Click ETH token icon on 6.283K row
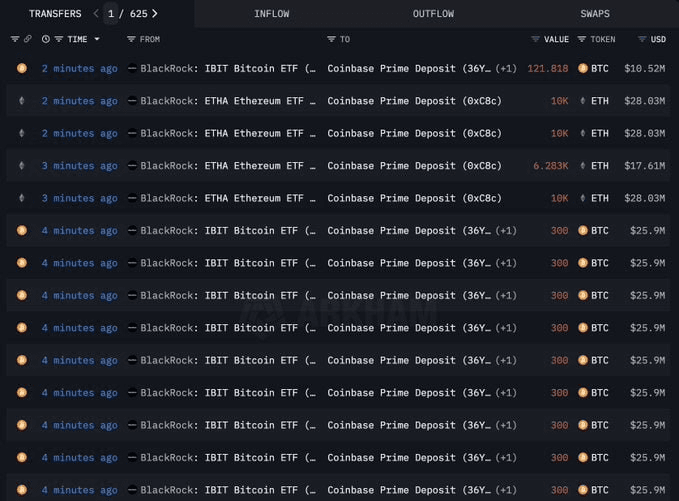This screenshot has height=501, width=679. pos(583,166)
